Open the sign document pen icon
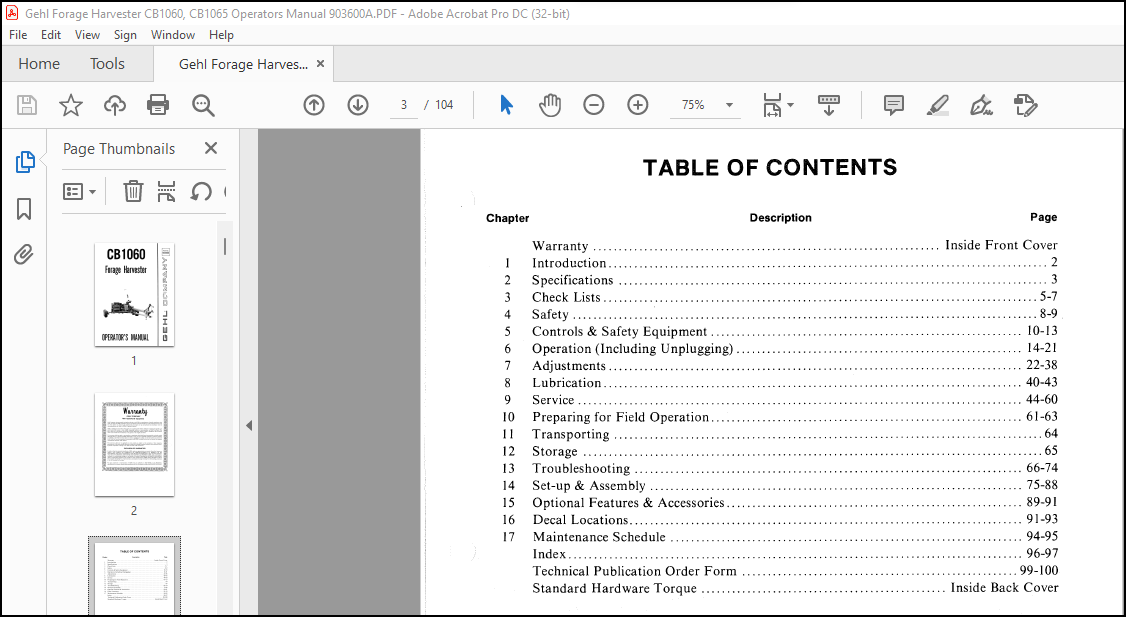Image resolution: width=1126 pixels, height=617 pixels. pyautogui.click(x=981, y=105)
